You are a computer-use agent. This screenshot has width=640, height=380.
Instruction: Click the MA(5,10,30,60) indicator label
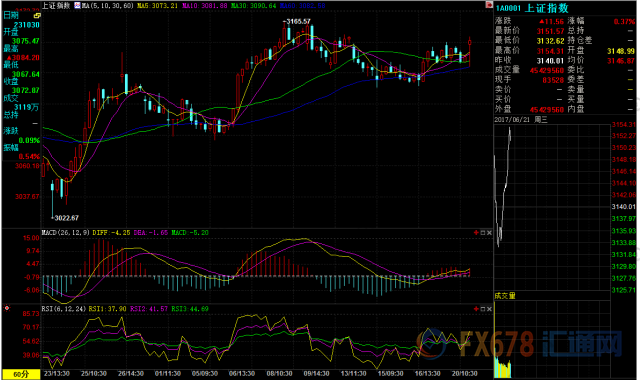[107, 6]
